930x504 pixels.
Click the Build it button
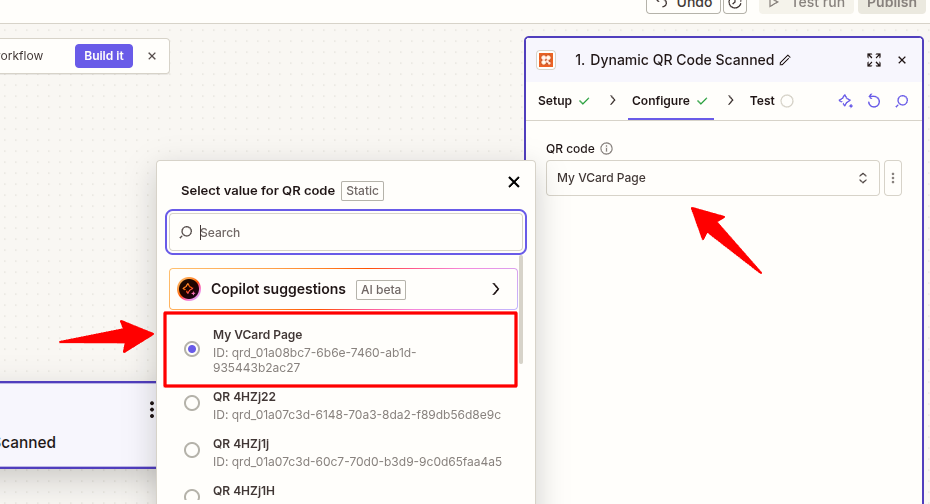click(104, 56)
